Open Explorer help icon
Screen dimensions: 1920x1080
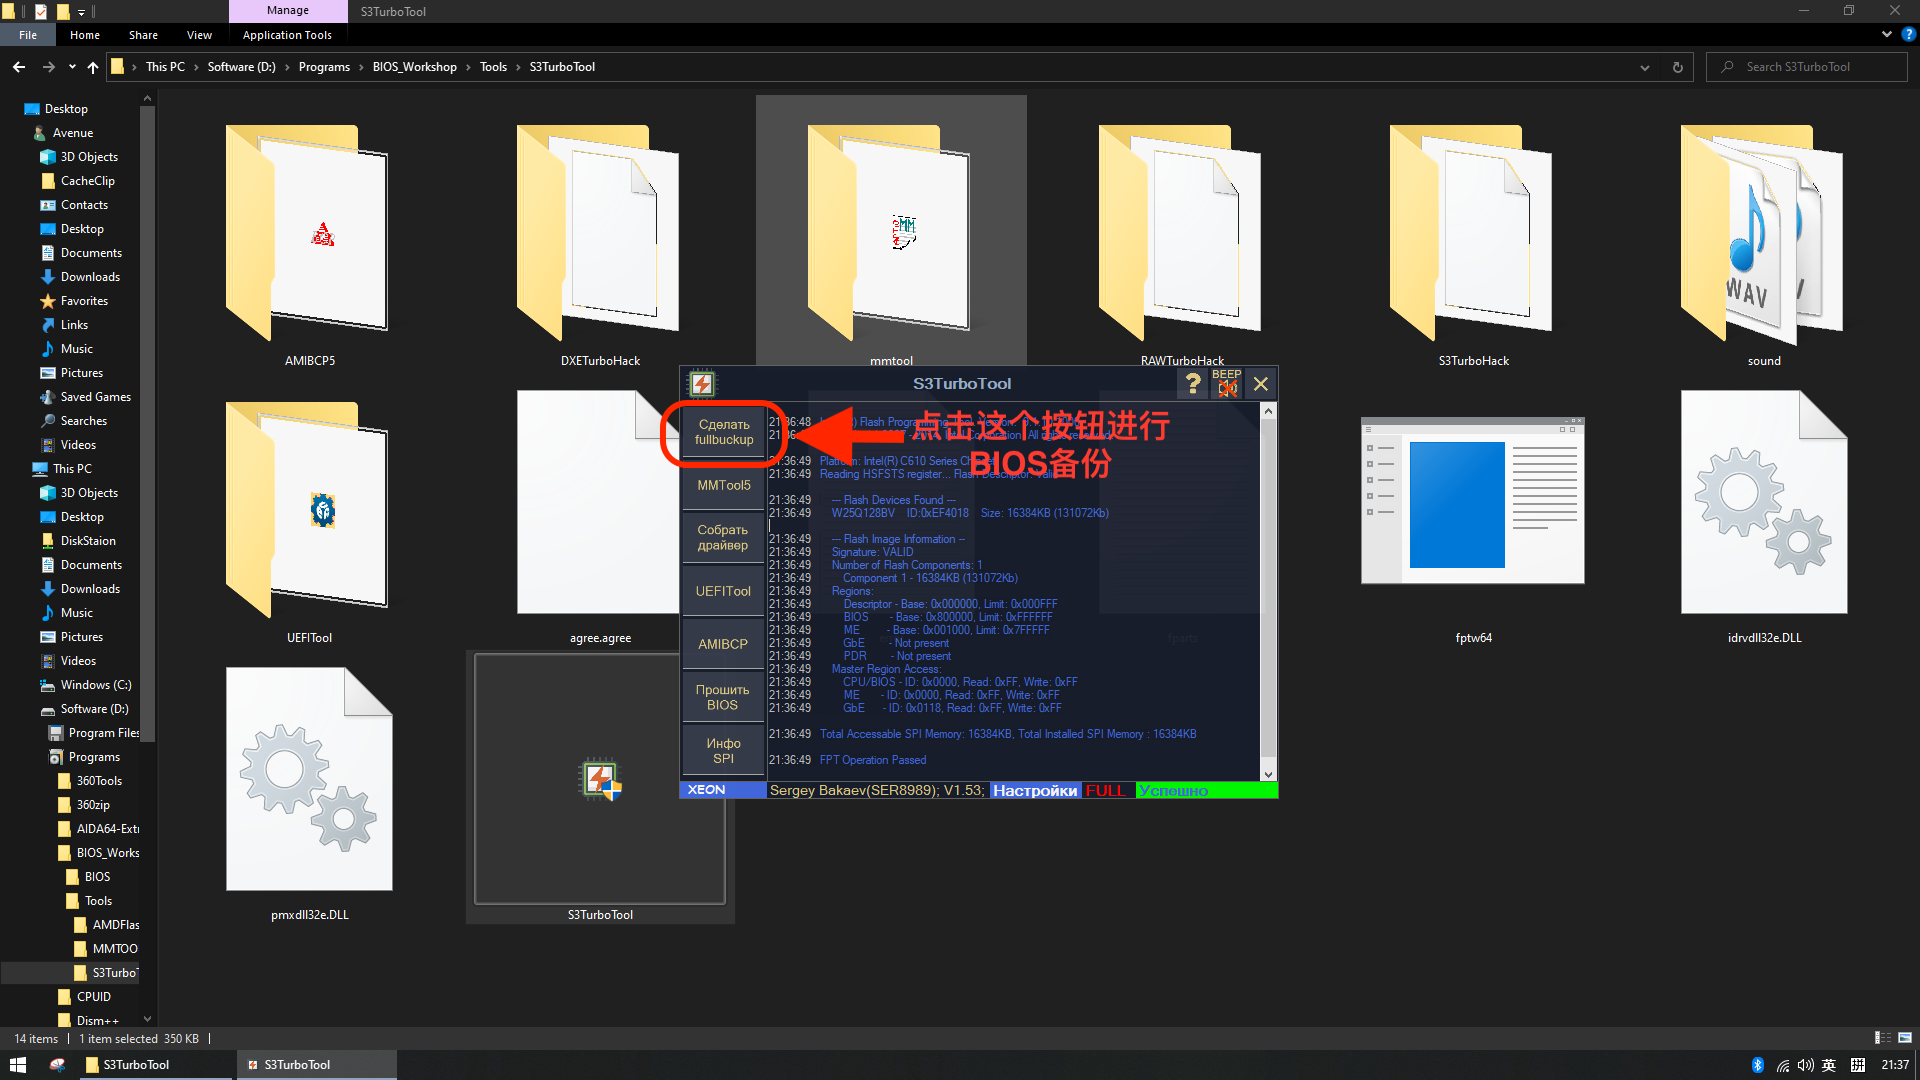click(1908, 34)
